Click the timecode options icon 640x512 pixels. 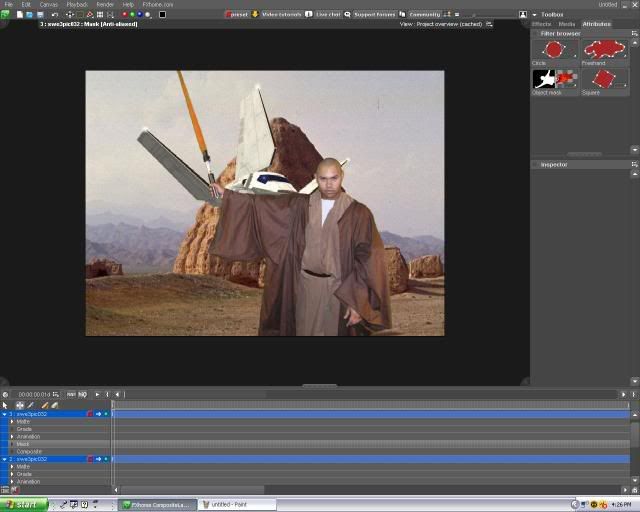click(x=56, y=394)
